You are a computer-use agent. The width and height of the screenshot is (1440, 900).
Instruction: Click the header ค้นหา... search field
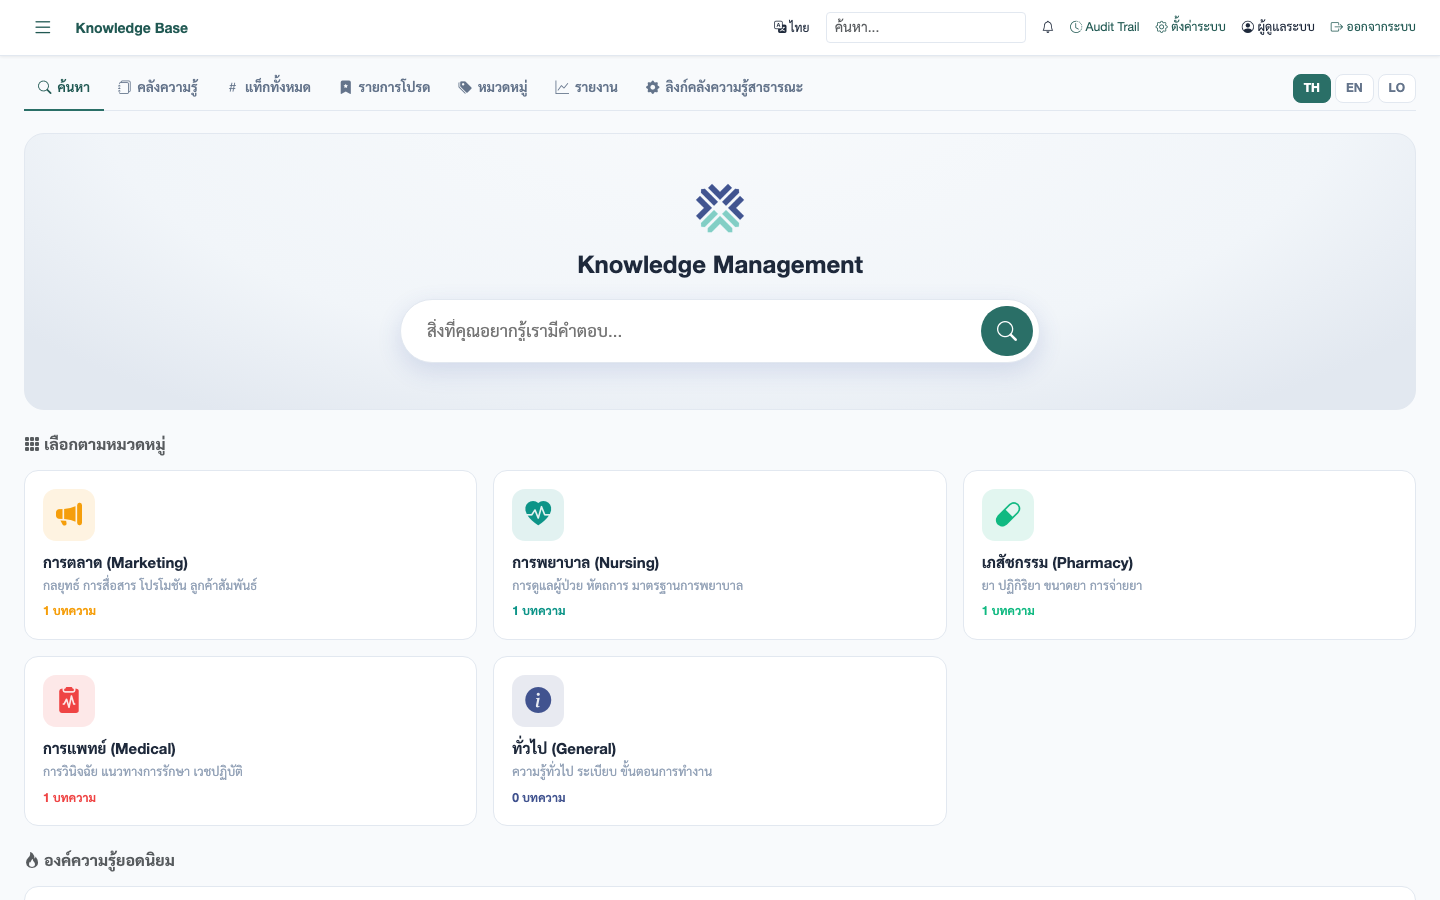click(x=926, y=27)
